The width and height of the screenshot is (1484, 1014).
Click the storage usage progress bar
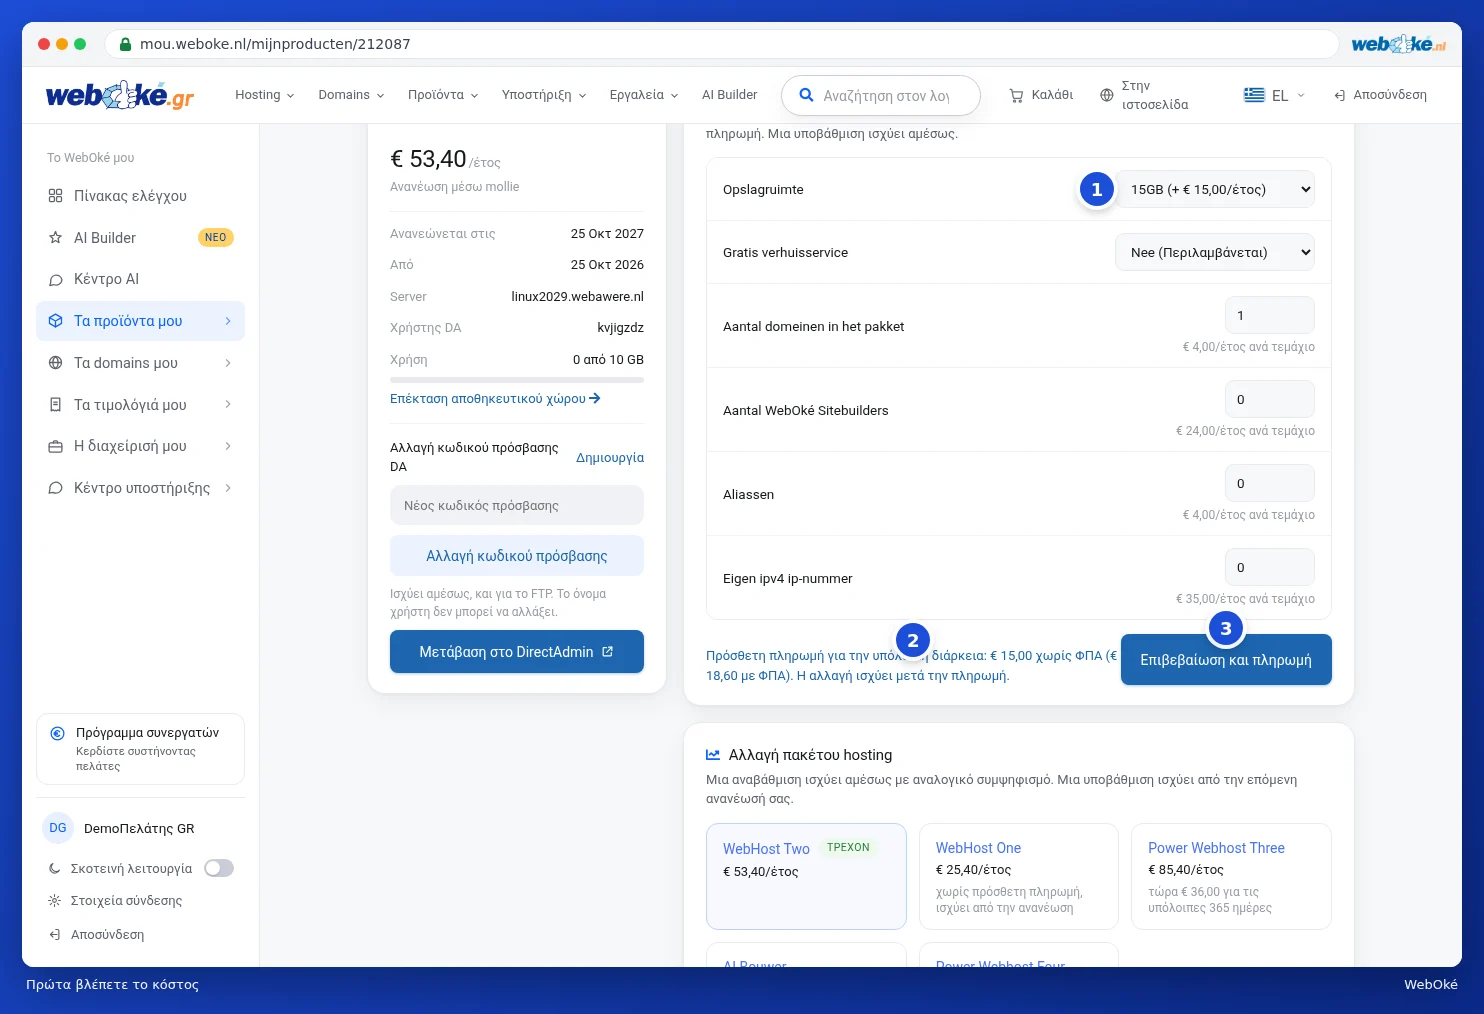[x=517, y=380]
